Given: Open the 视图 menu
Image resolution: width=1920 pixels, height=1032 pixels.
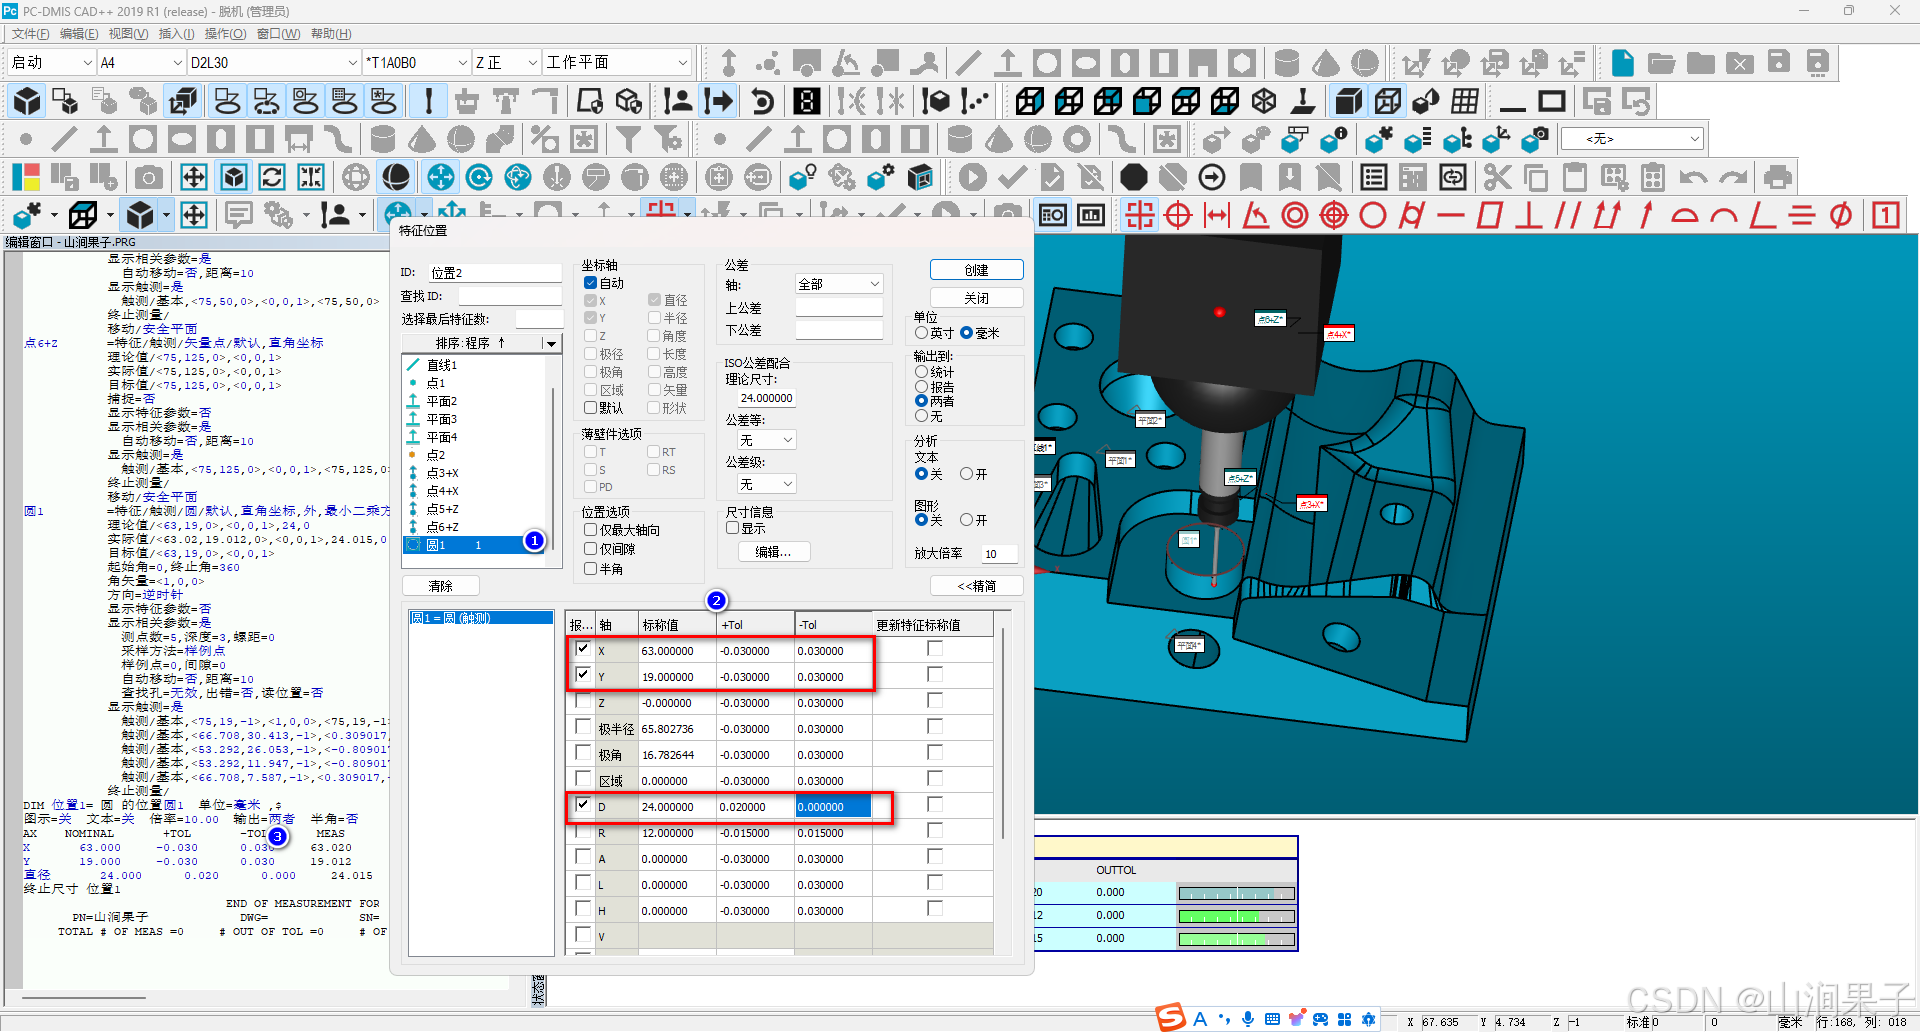Looking at the screenshot, I should coord(128,34).
